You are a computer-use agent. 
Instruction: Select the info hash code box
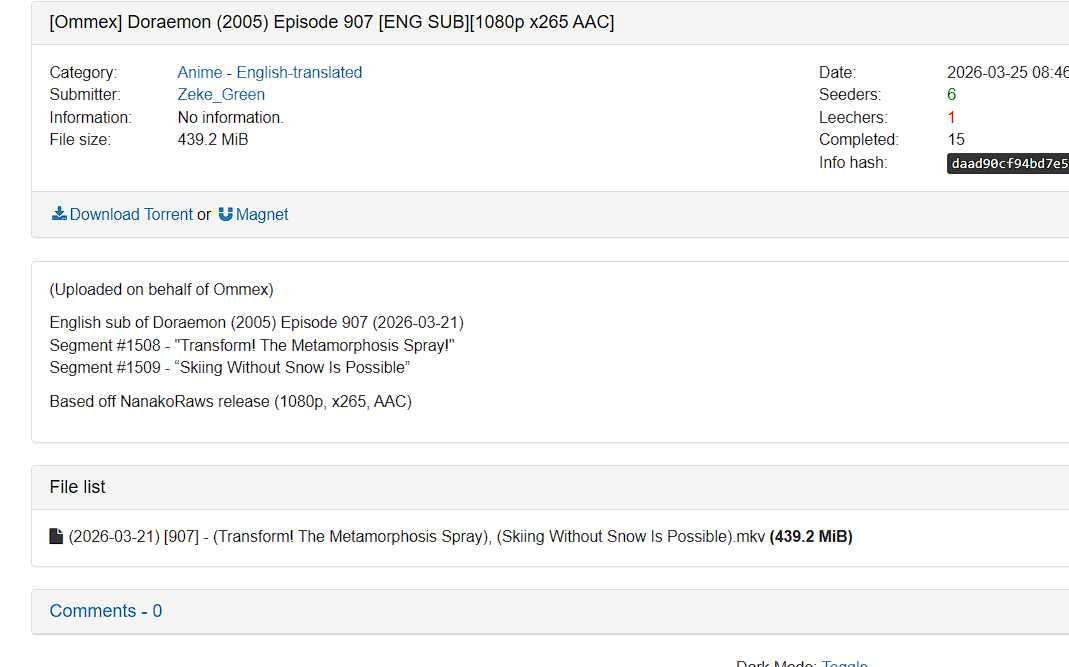1008,164
